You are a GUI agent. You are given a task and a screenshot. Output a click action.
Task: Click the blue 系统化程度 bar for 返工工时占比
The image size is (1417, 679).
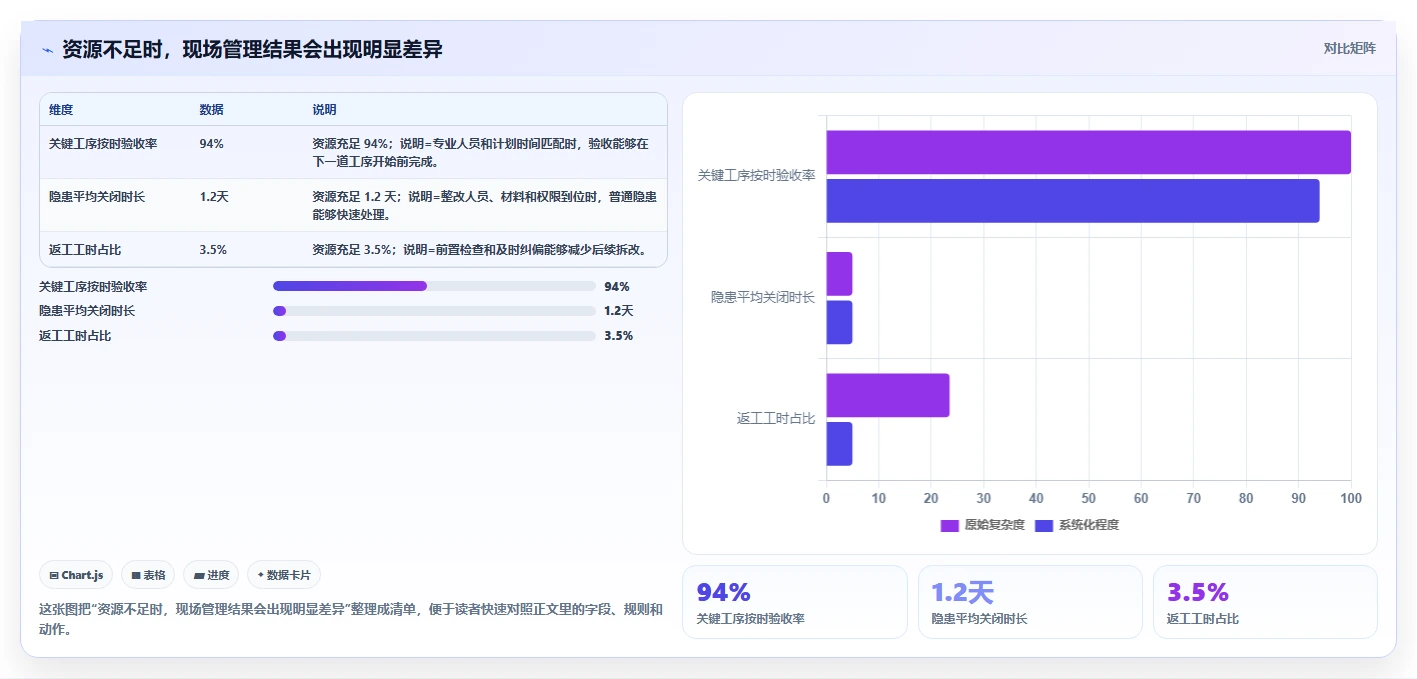(839, 443)
